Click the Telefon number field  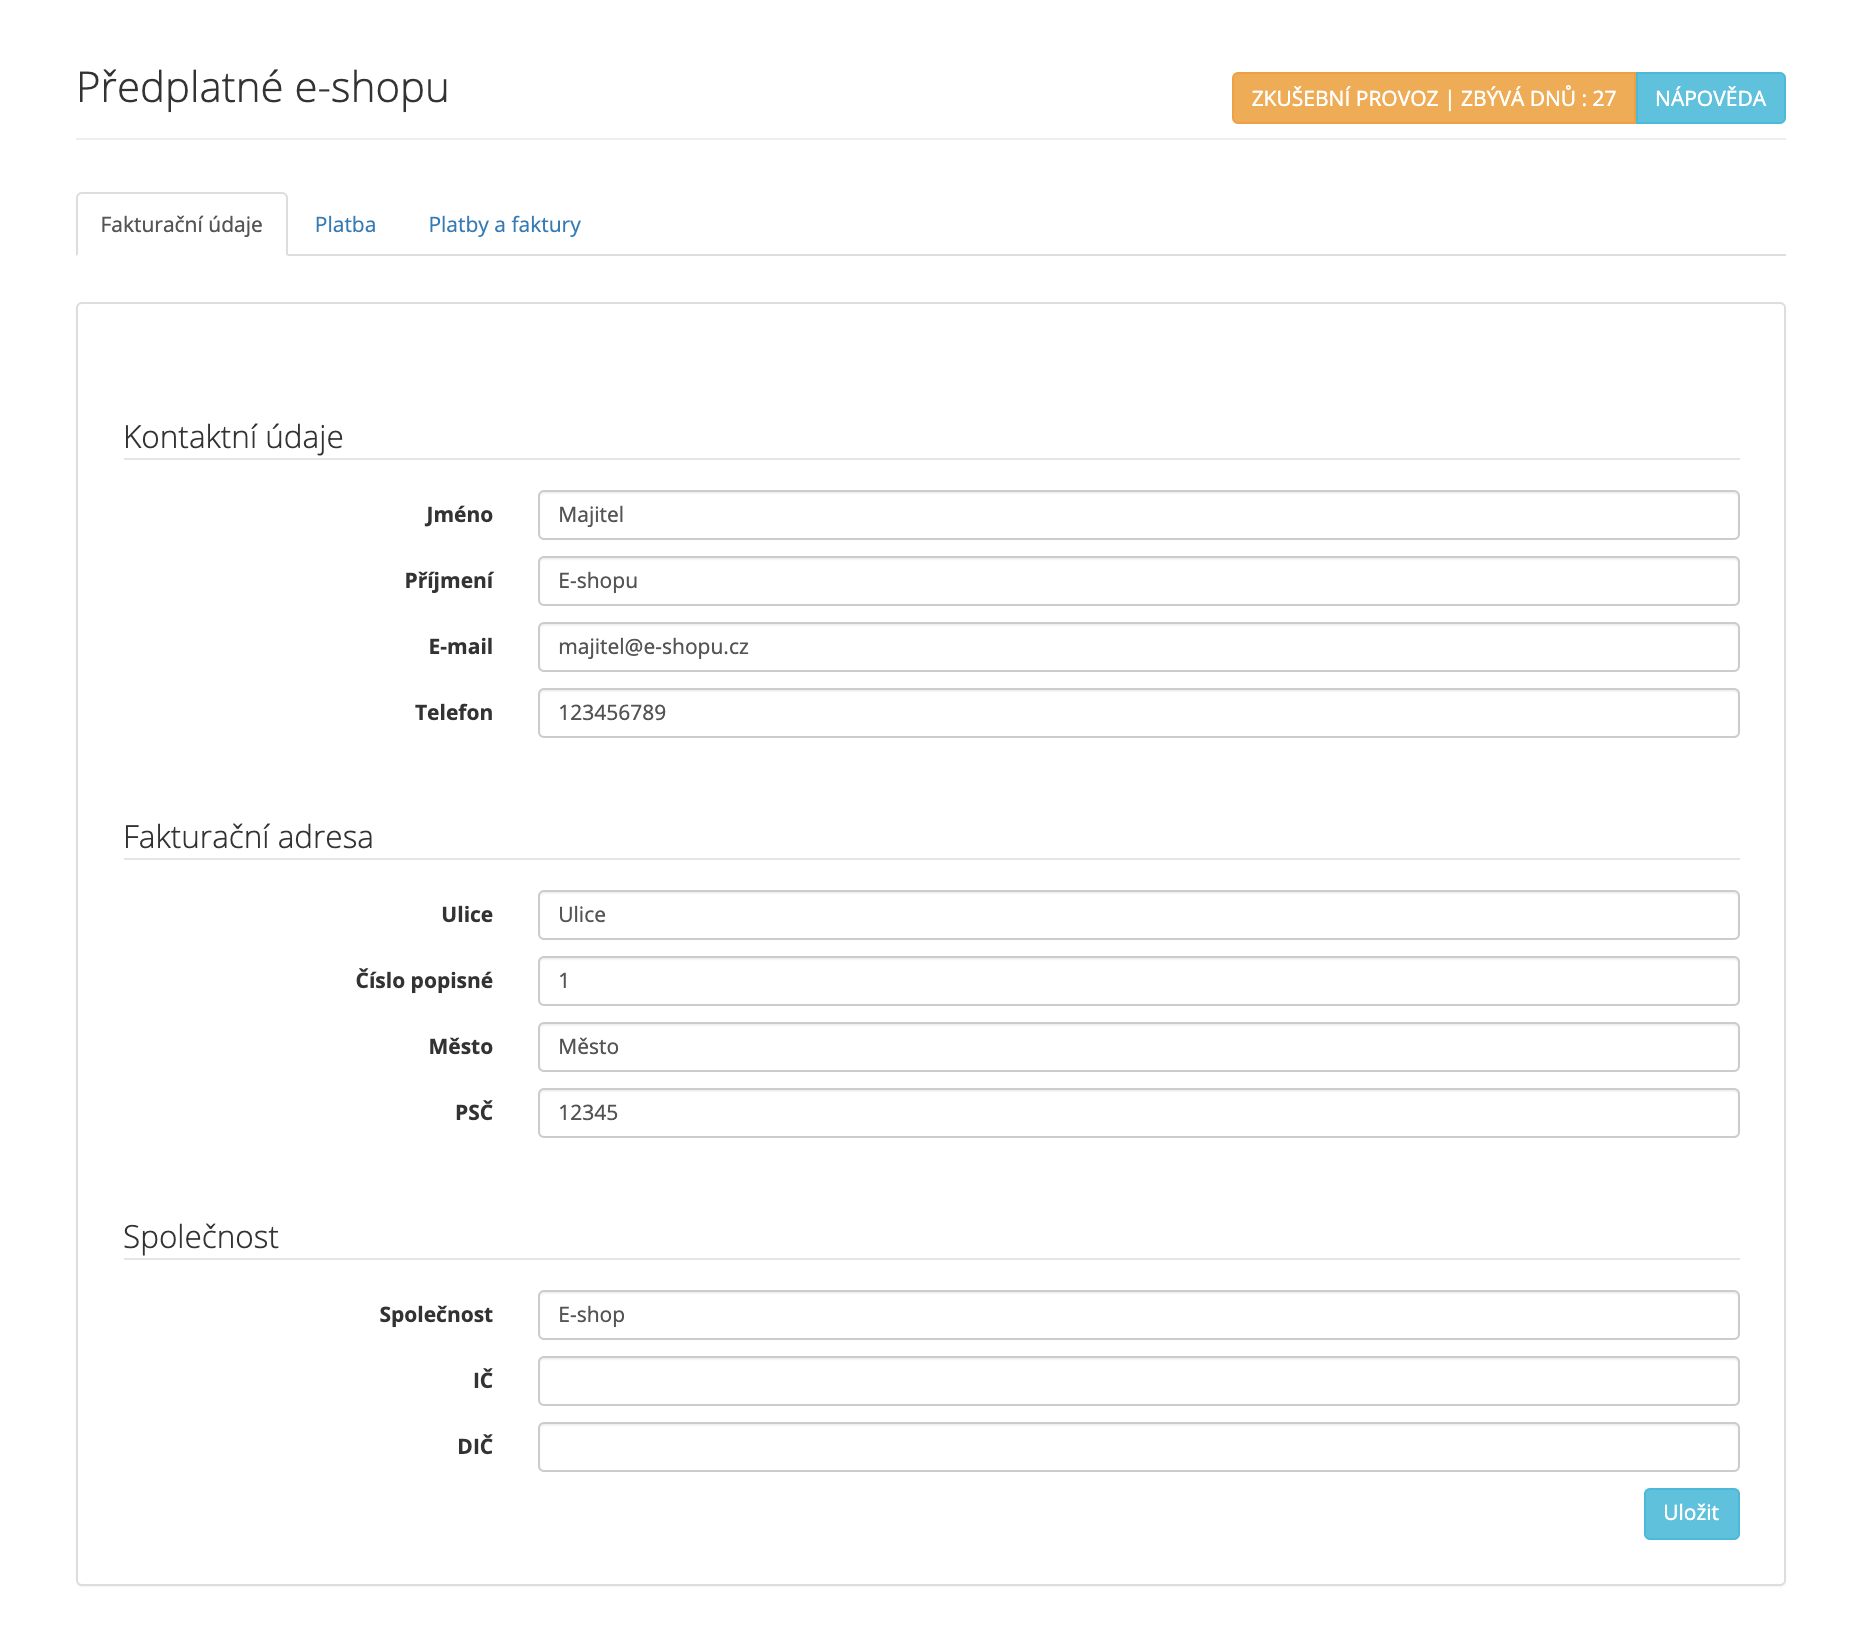[1138, 713]
